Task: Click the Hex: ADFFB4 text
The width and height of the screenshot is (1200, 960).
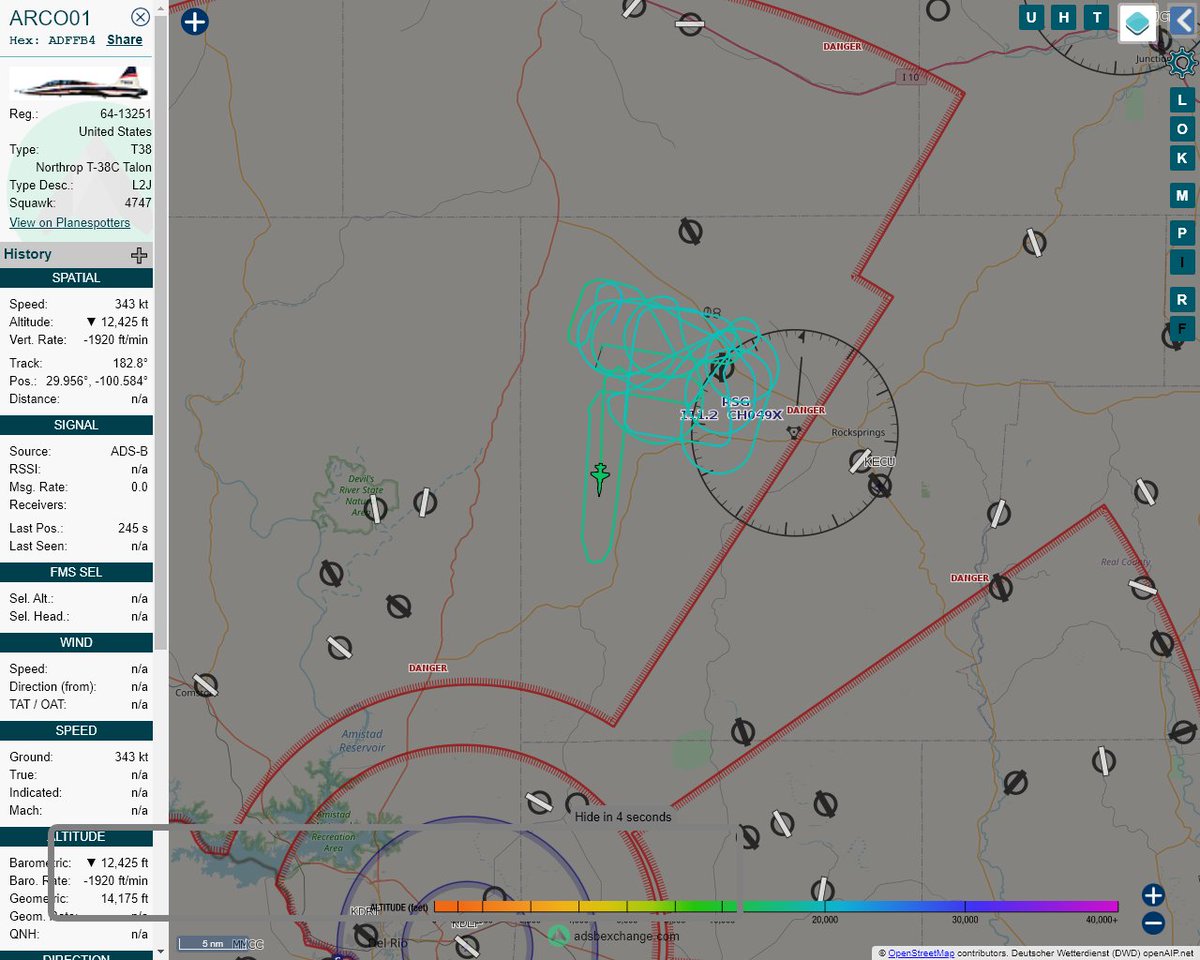Action: (x=53, y=40)
